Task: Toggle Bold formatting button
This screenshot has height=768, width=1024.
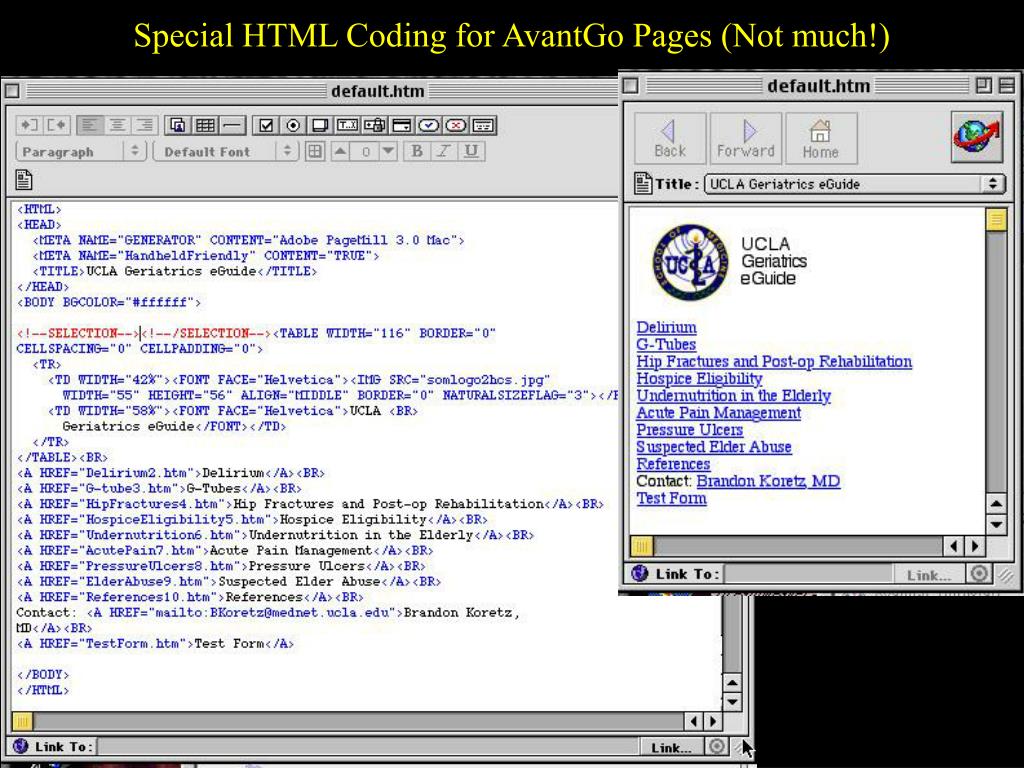Action: (x=417, y=152)
